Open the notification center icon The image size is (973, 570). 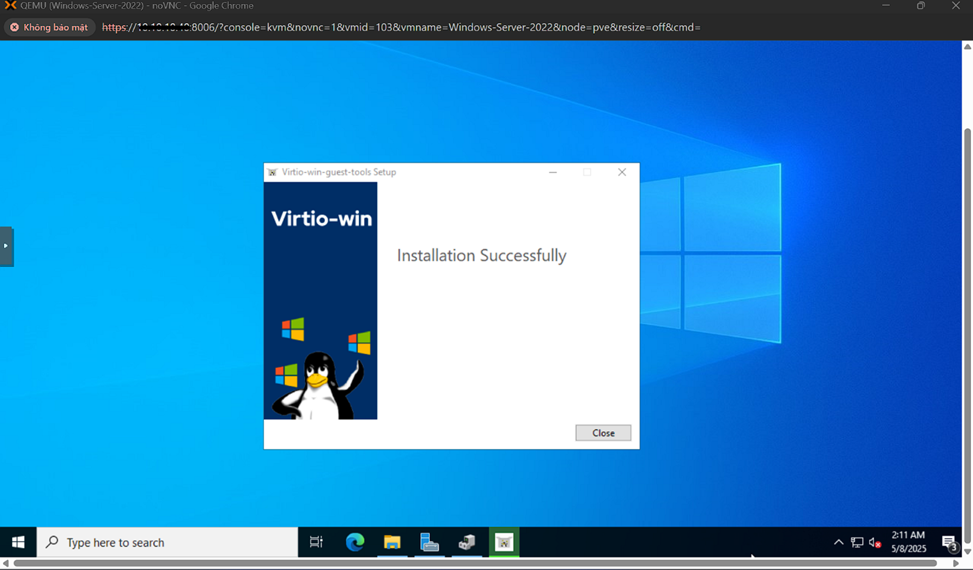tap(950, 542)
